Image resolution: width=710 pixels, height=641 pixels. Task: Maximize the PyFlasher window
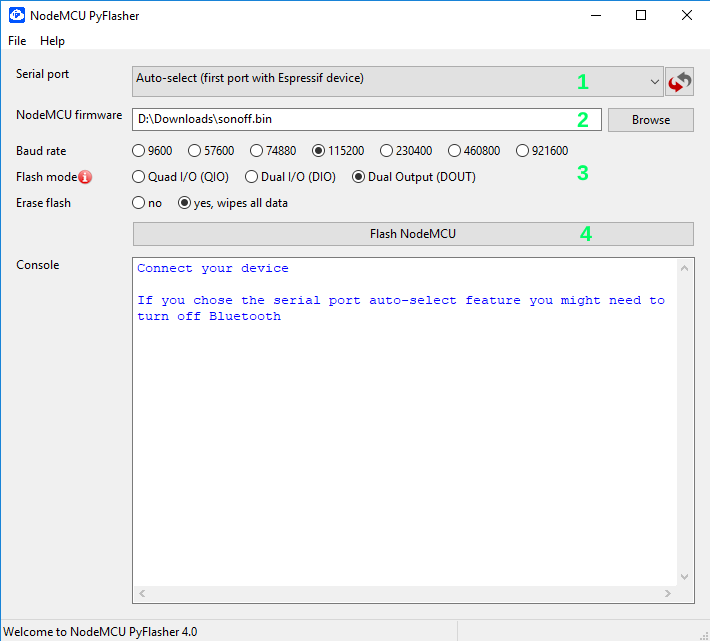point(641,15)
